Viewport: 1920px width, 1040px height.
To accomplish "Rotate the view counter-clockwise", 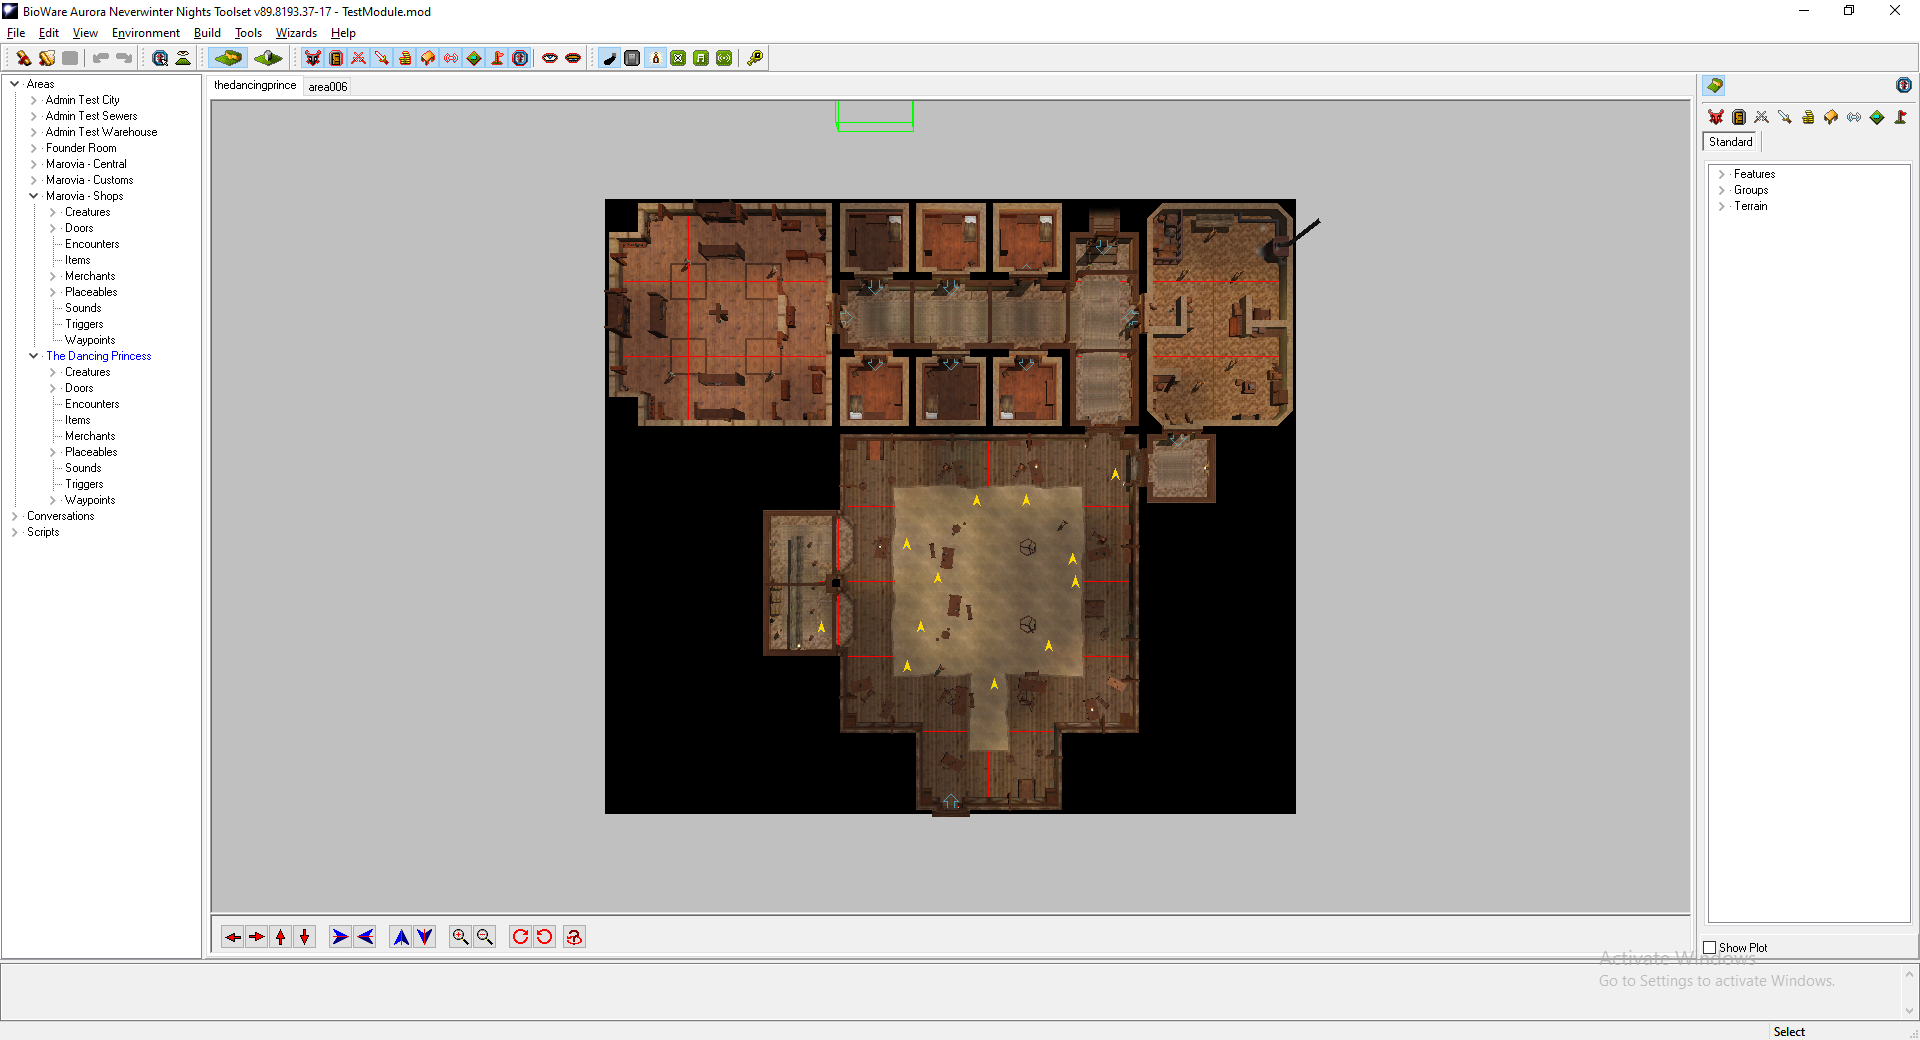I will coord(544,937).
